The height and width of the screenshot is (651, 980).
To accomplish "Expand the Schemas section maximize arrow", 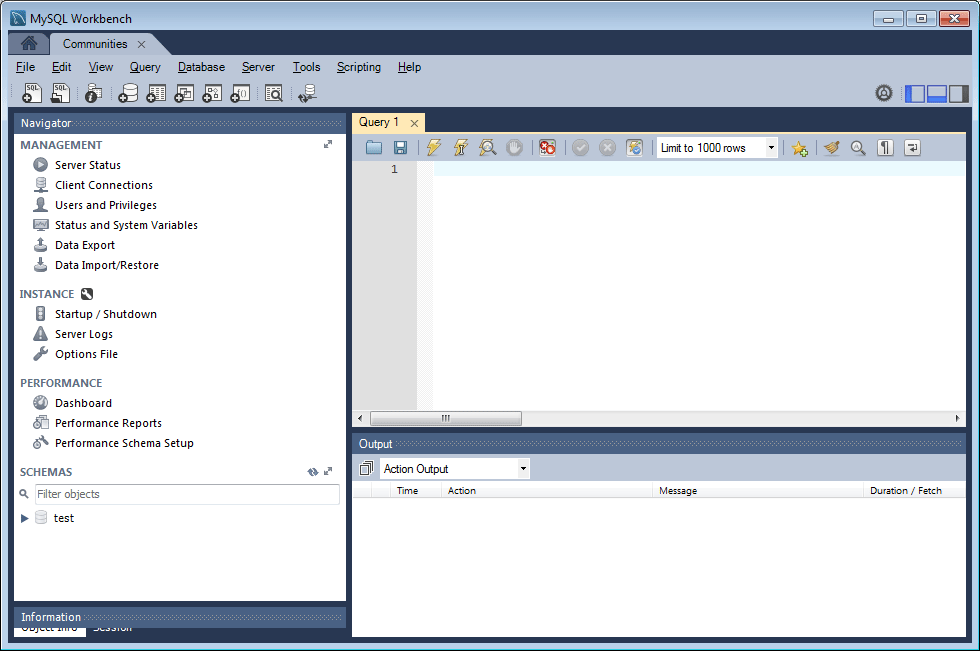I will [x=328, y=472].
